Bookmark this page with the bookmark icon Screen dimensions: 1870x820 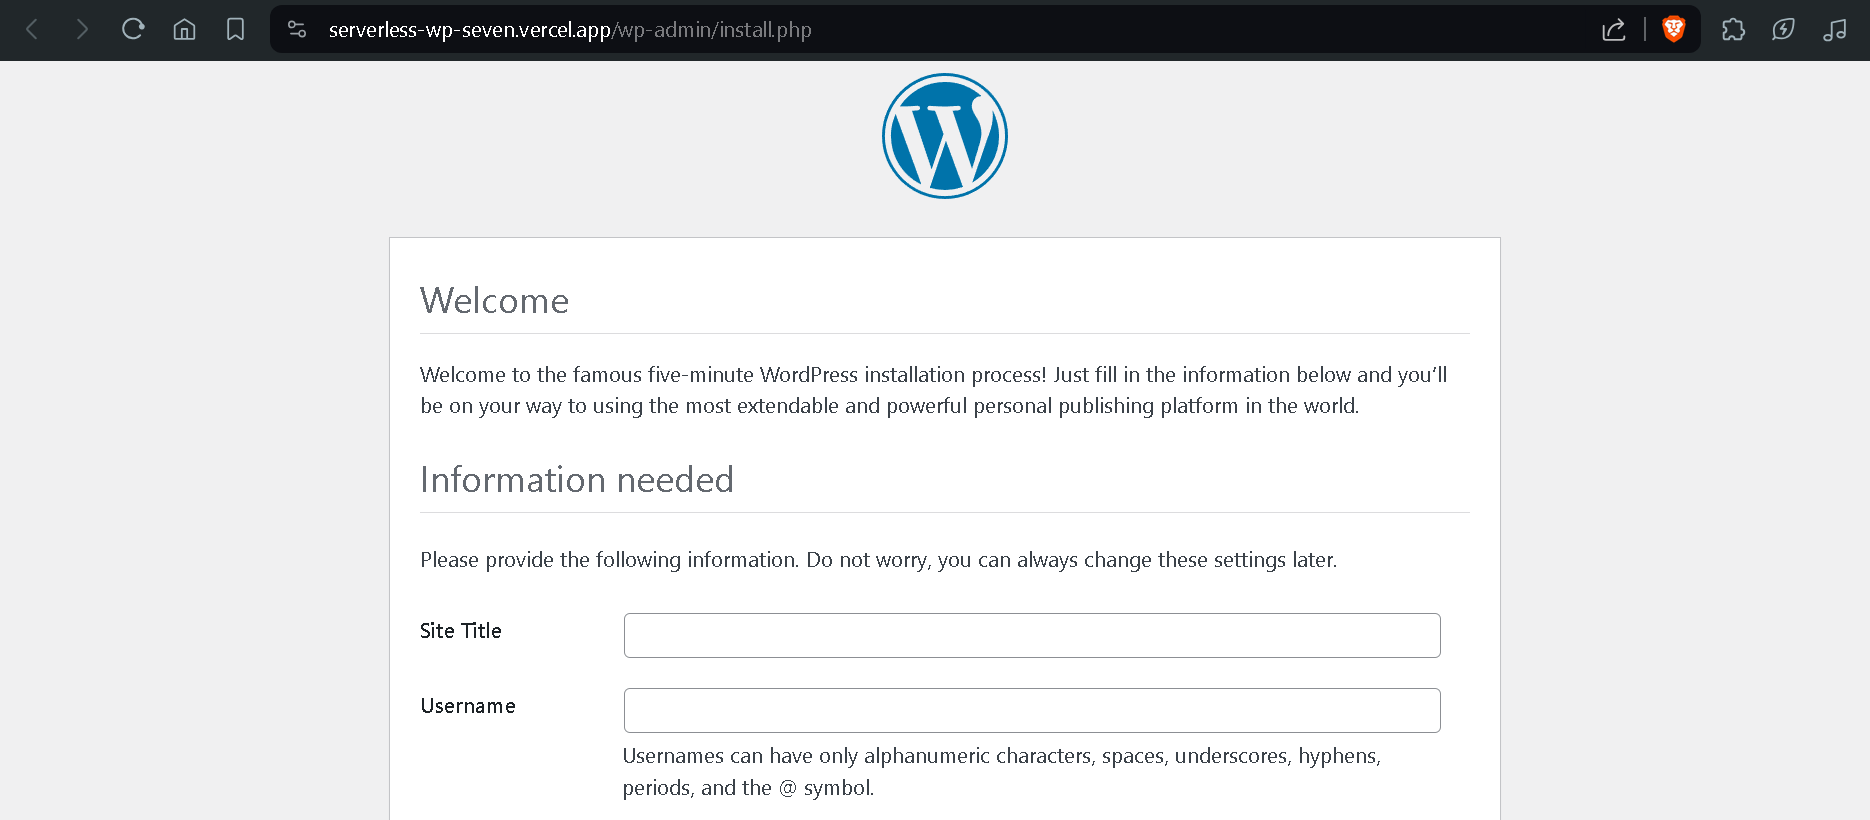pyautogui.click(x=235, y=30)
